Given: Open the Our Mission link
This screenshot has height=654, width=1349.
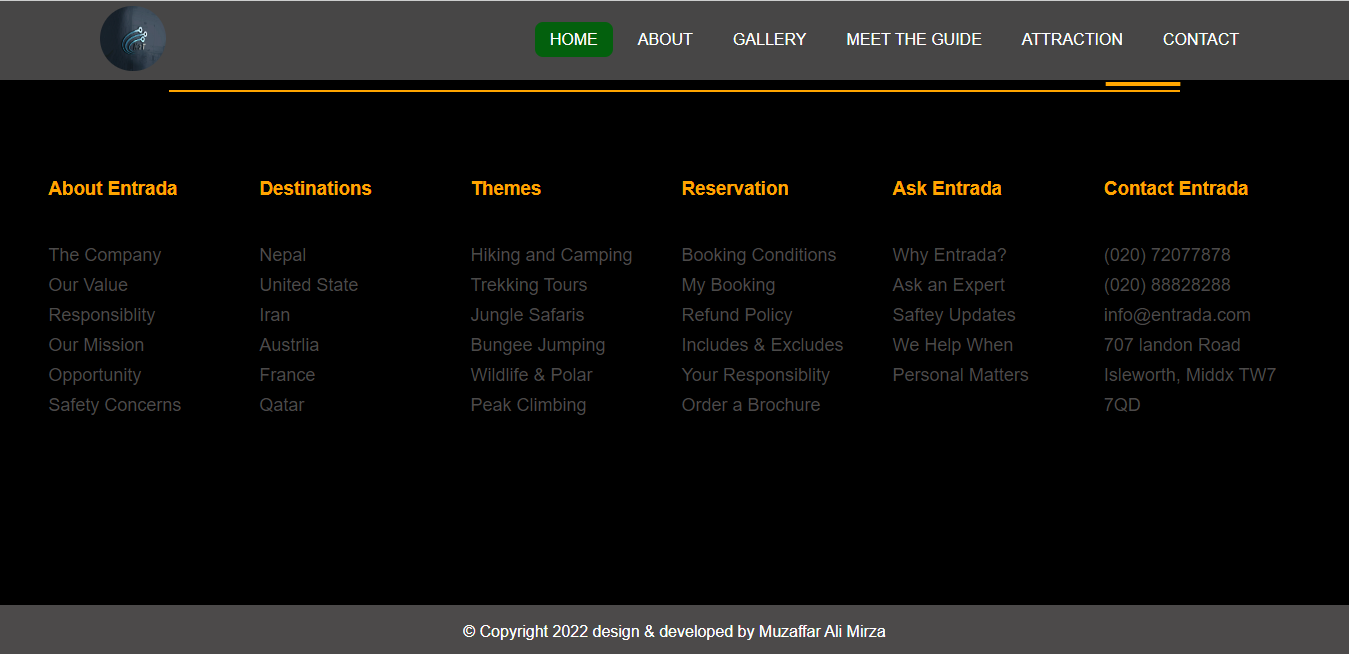Looking at the screenshot, I should pyautogui.click(x=96, y=345).
